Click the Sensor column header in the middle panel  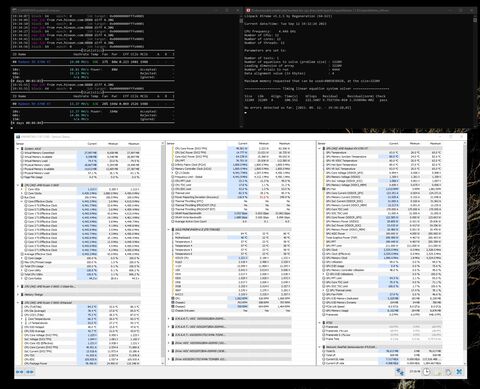(x=171, y=144)
